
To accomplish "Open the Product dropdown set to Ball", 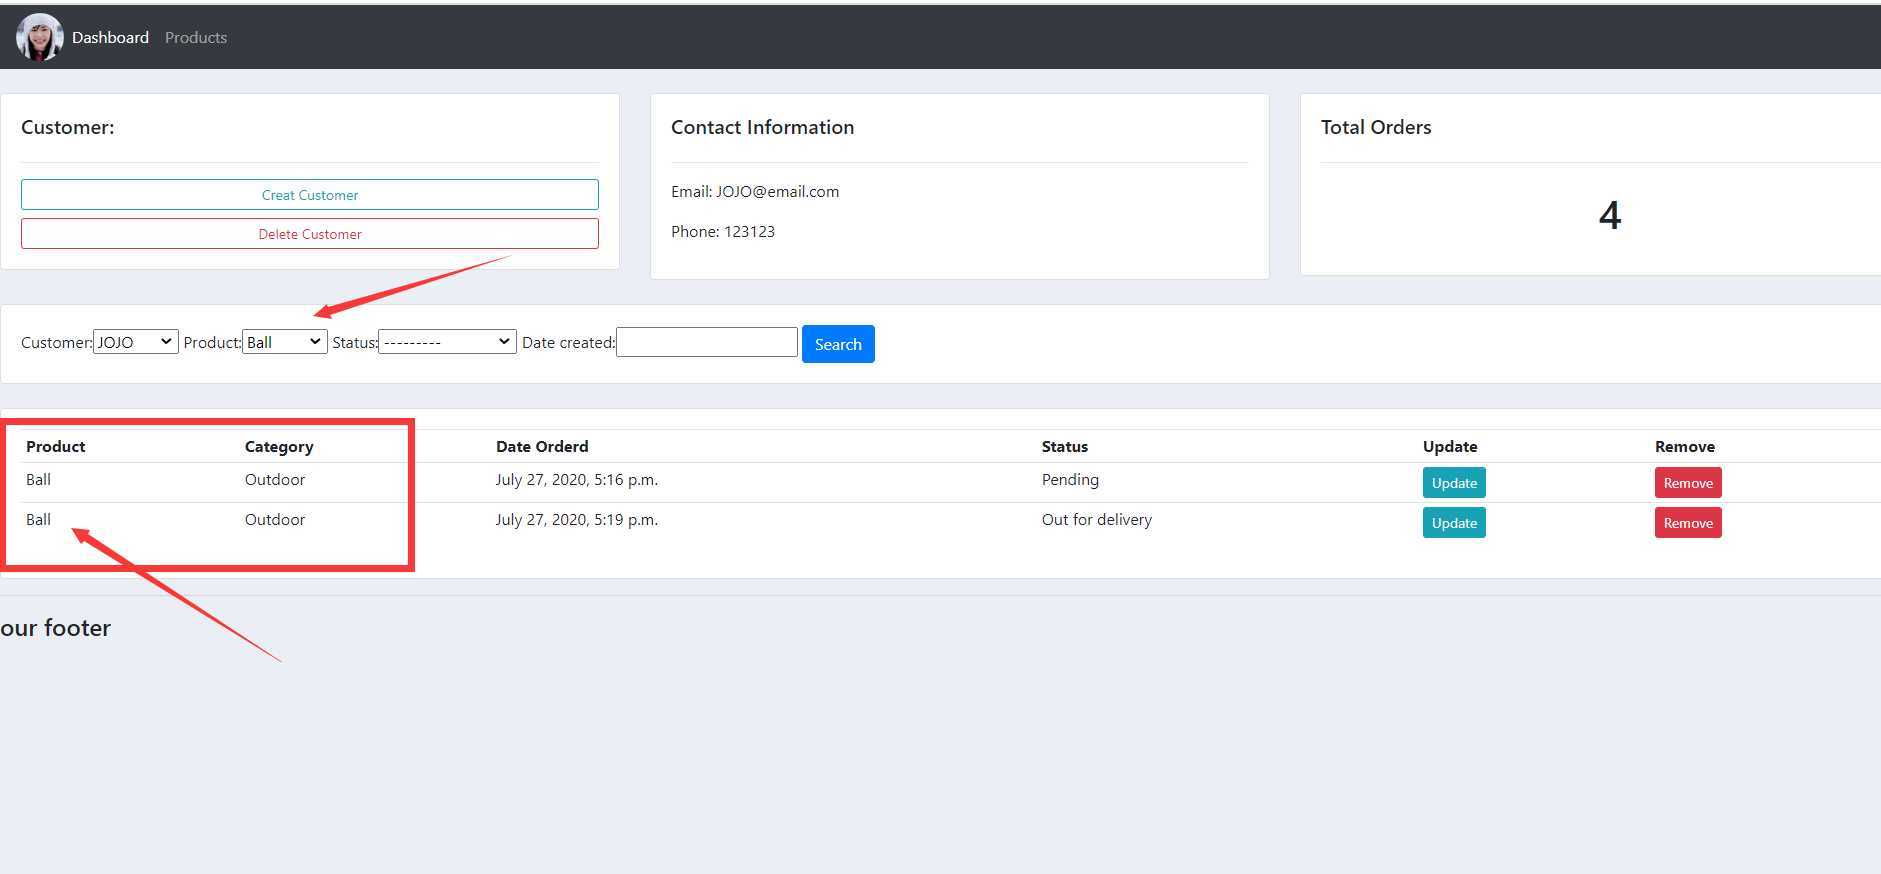I will (285, 342).
